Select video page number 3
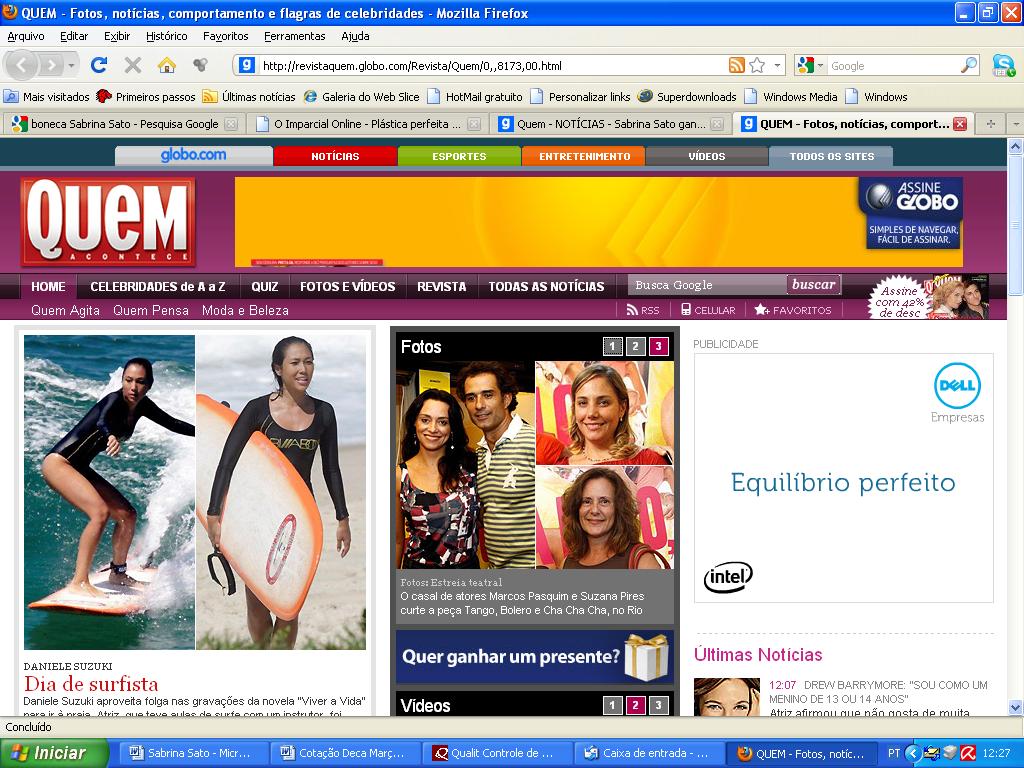Screen dimensions: 1024x768 [x=658, y=705]
